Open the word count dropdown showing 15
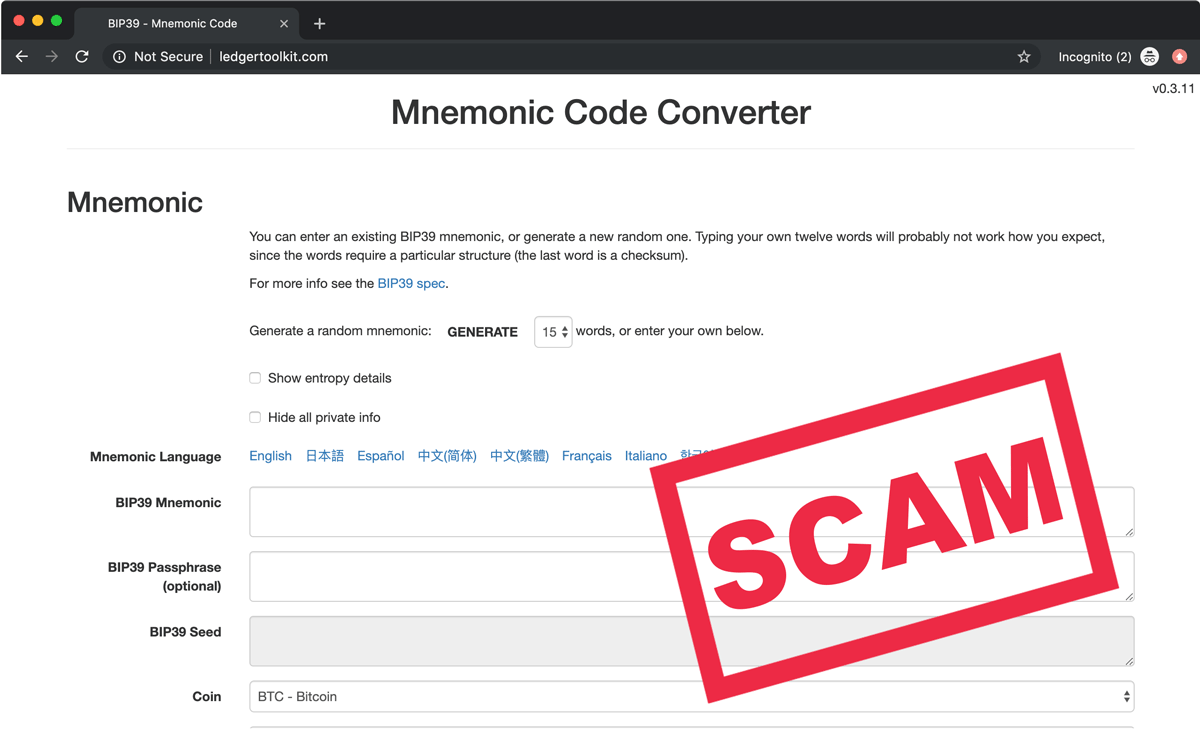 [553, 332]
